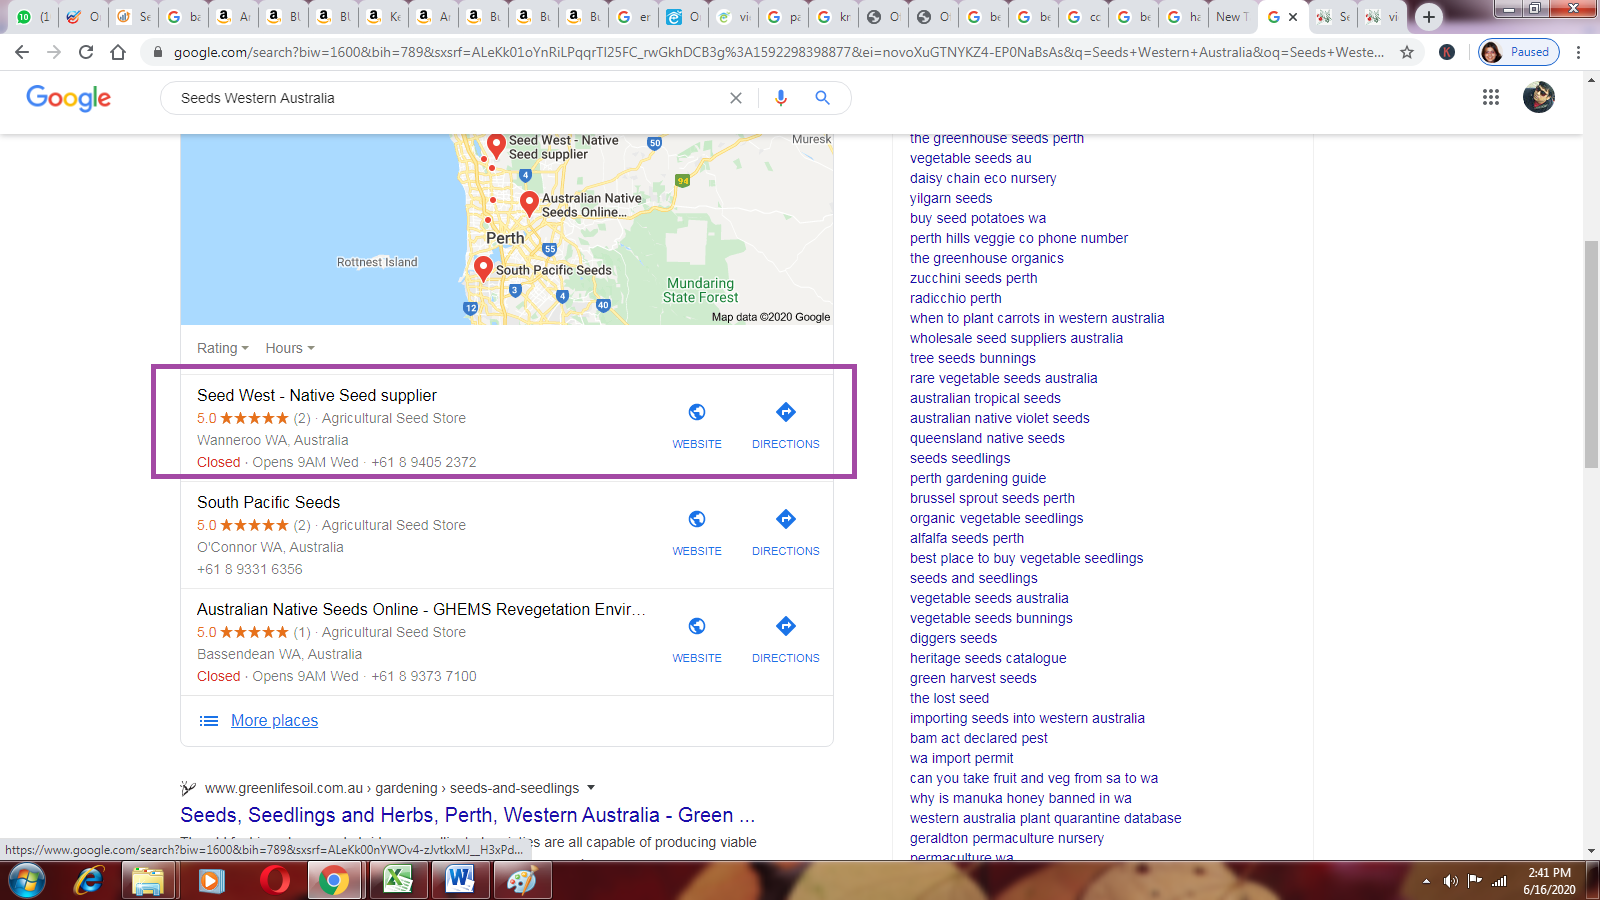Click Australian Native Seeds Online map pin
The width and height of the screenshot is (1600, 900).
click(530, 204)
